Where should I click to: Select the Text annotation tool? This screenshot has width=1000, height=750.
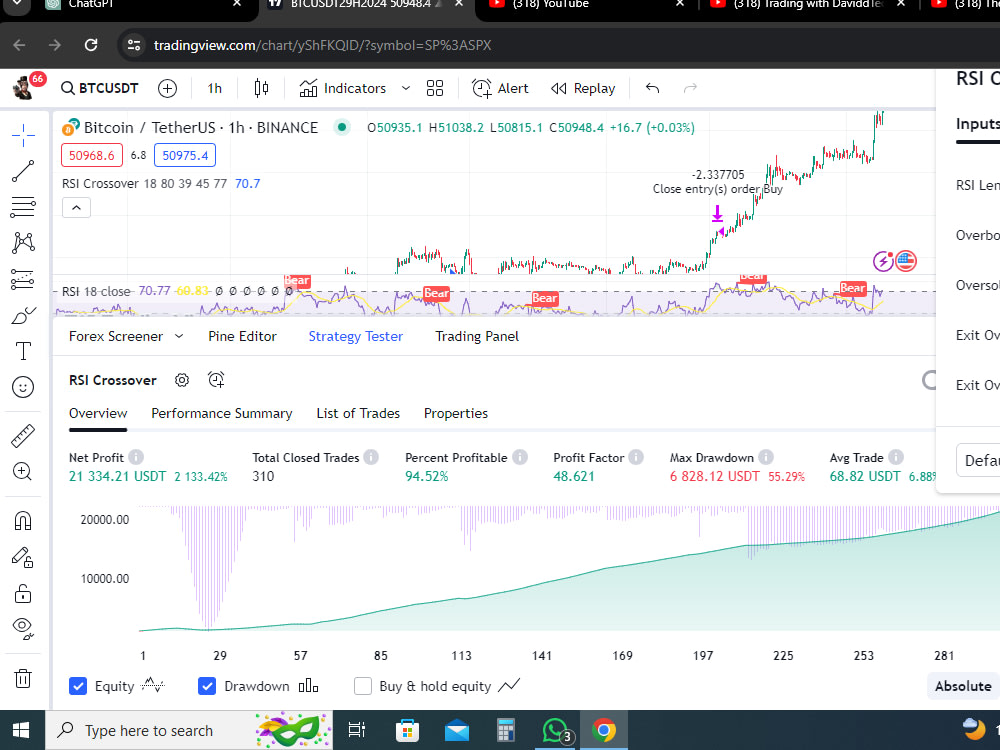23,351
